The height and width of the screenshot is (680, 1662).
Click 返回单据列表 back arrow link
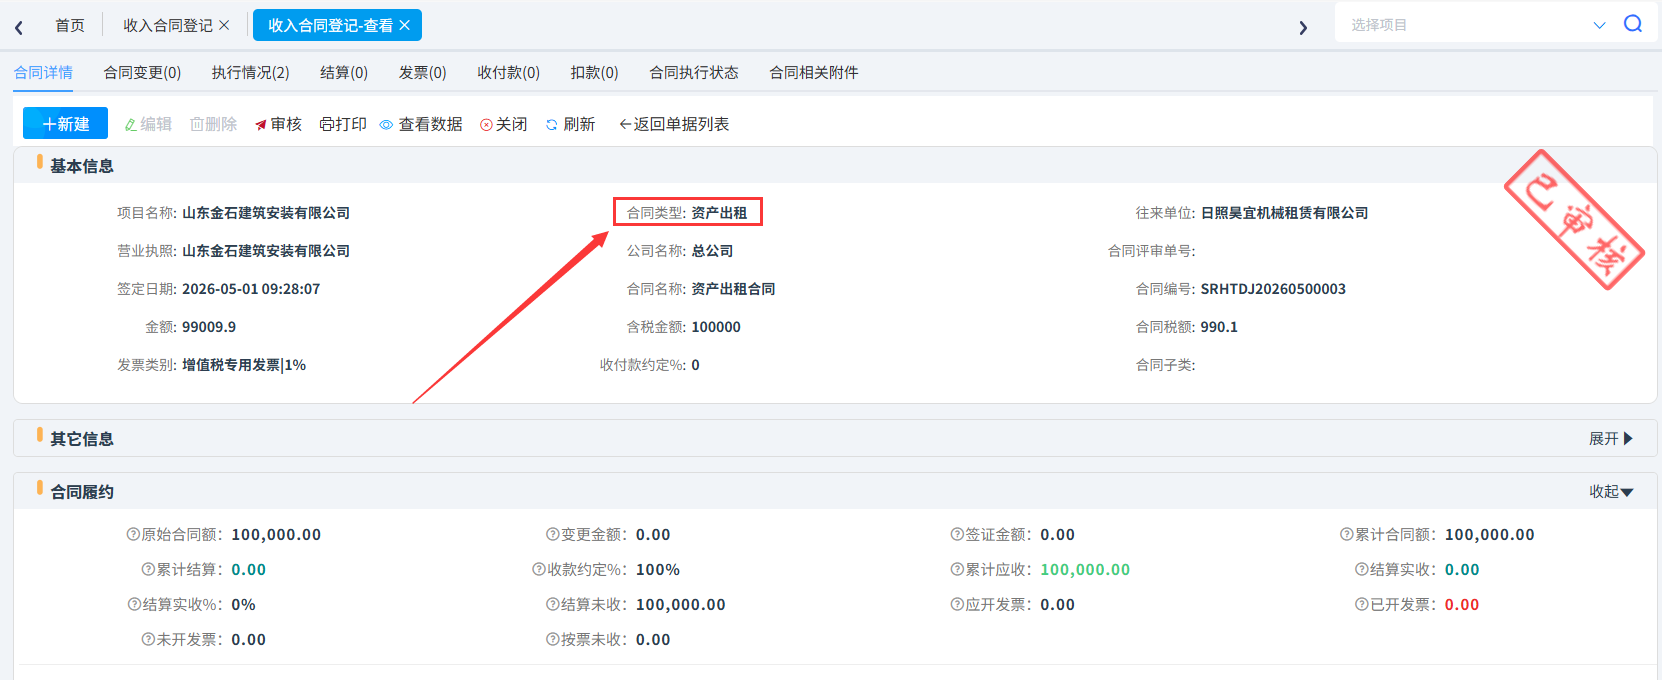point(673,124)
